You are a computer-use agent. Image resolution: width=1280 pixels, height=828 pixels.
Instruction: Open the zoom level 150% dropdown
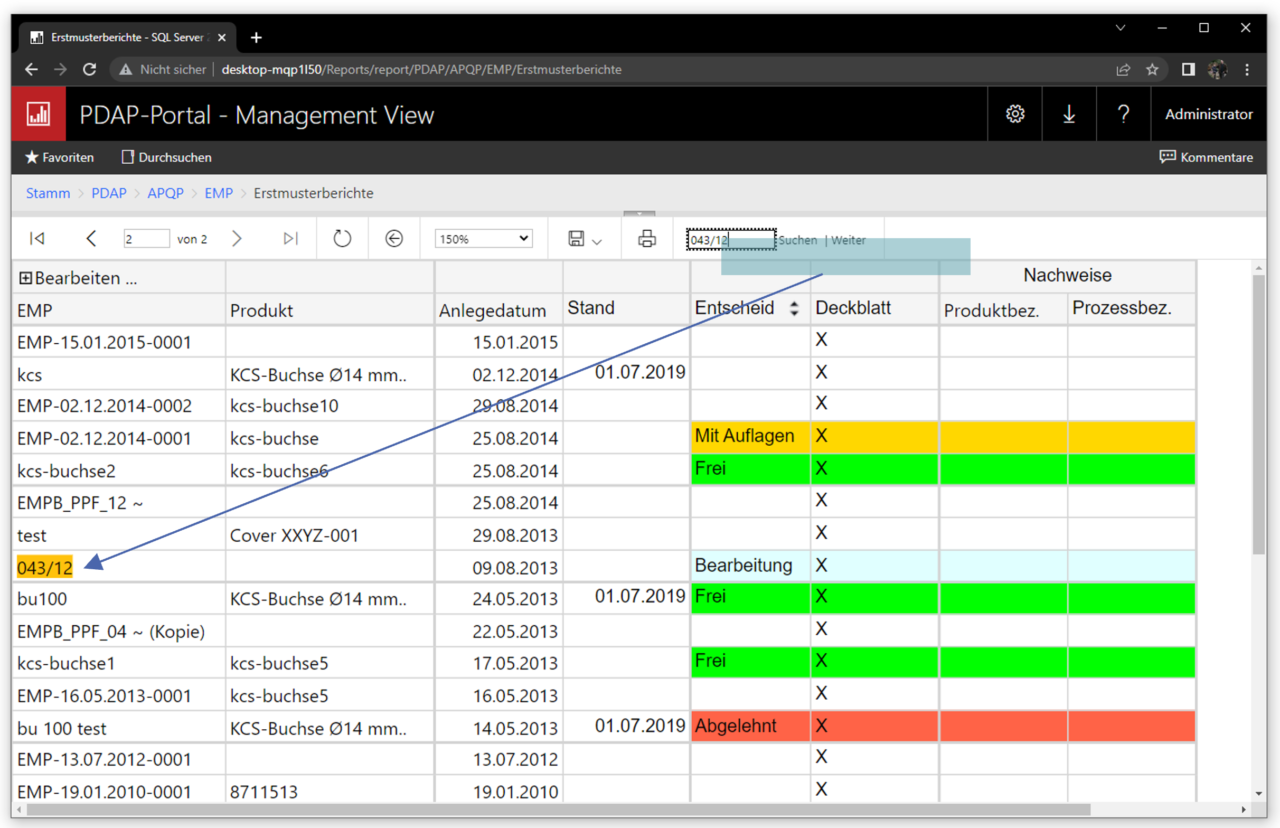click(x=483, y=239)
